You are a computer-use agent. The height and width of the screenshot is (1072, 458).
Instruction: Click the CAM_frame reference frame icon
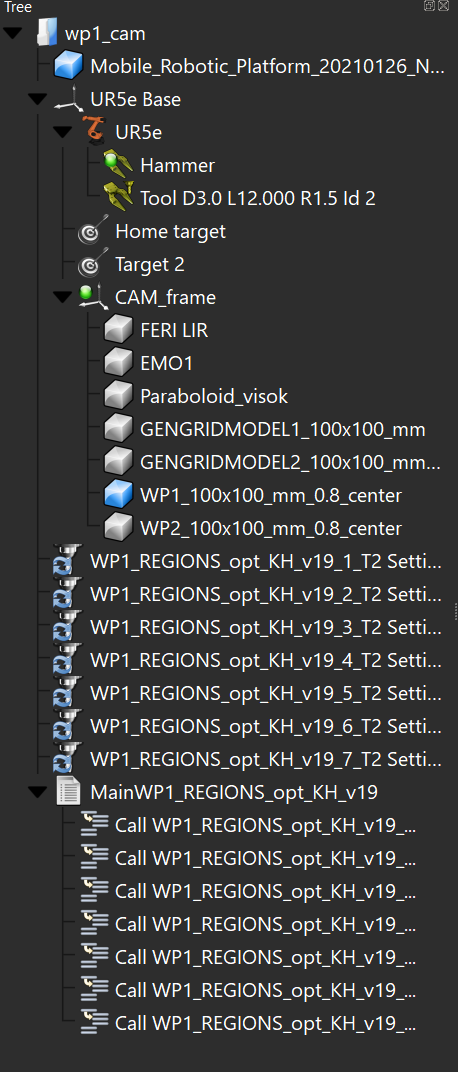click(94, 296)
